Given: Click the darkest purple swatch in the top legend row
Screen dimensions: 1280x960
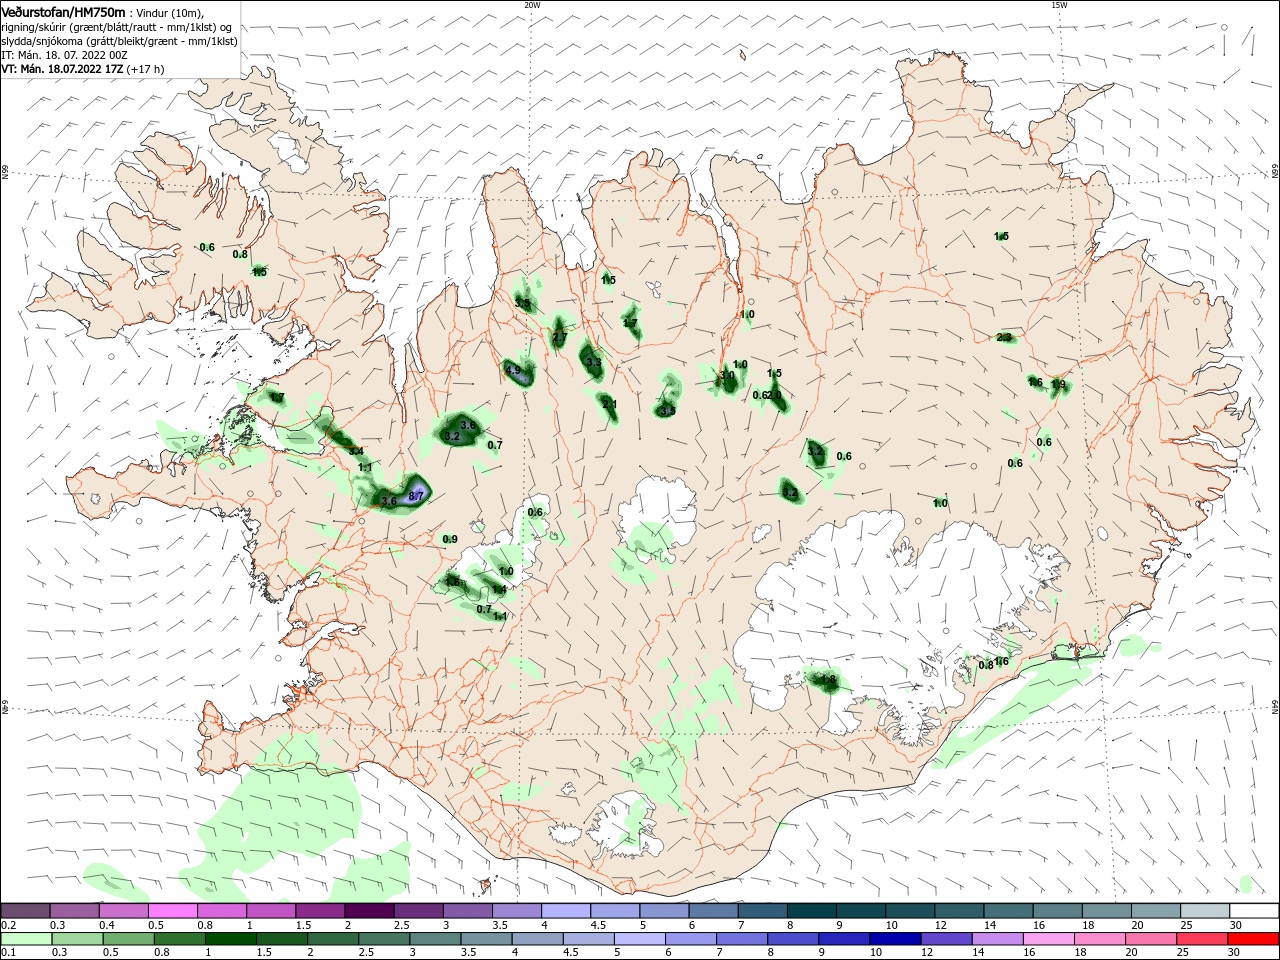Looking at the screenshot, I should point(369,911).
